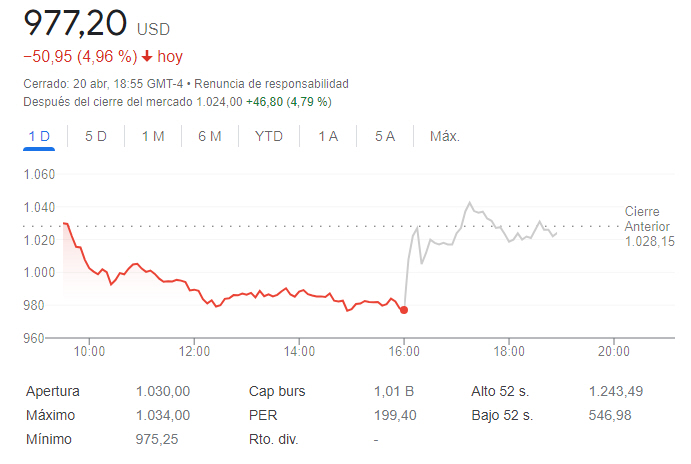The width and height of the screenshot is (691, 464).
Task: Click the 16:00 label on time axis
Action: (404, 351)
